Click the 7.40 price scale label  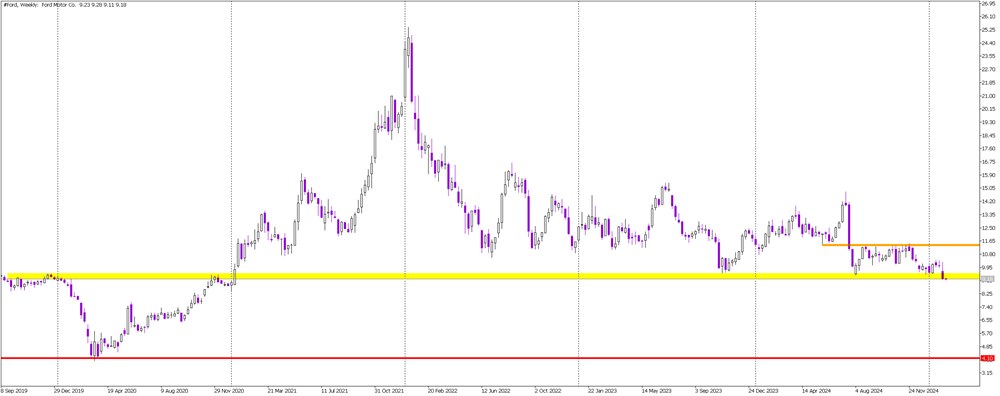[988, 307]
